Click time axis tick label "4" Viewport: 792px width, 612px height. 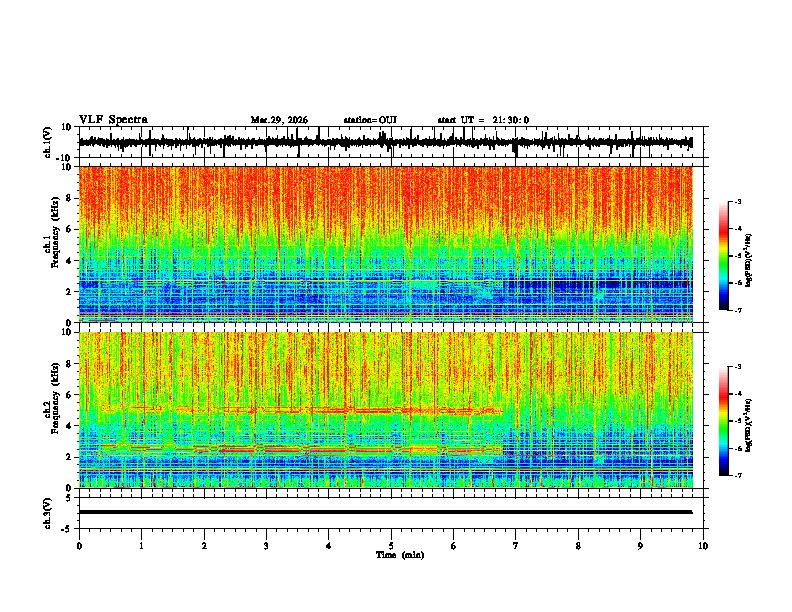pyautogui.click(x=329, y=546)
